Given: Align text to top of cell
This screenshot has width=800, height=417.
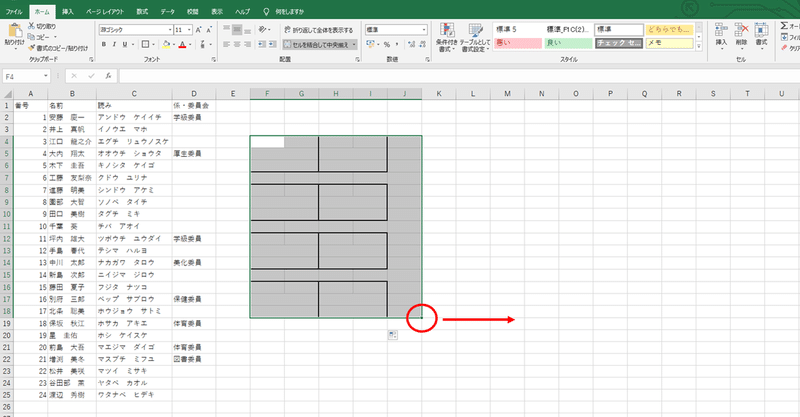Looking at the screenshot, I should [x=227, y=30].
